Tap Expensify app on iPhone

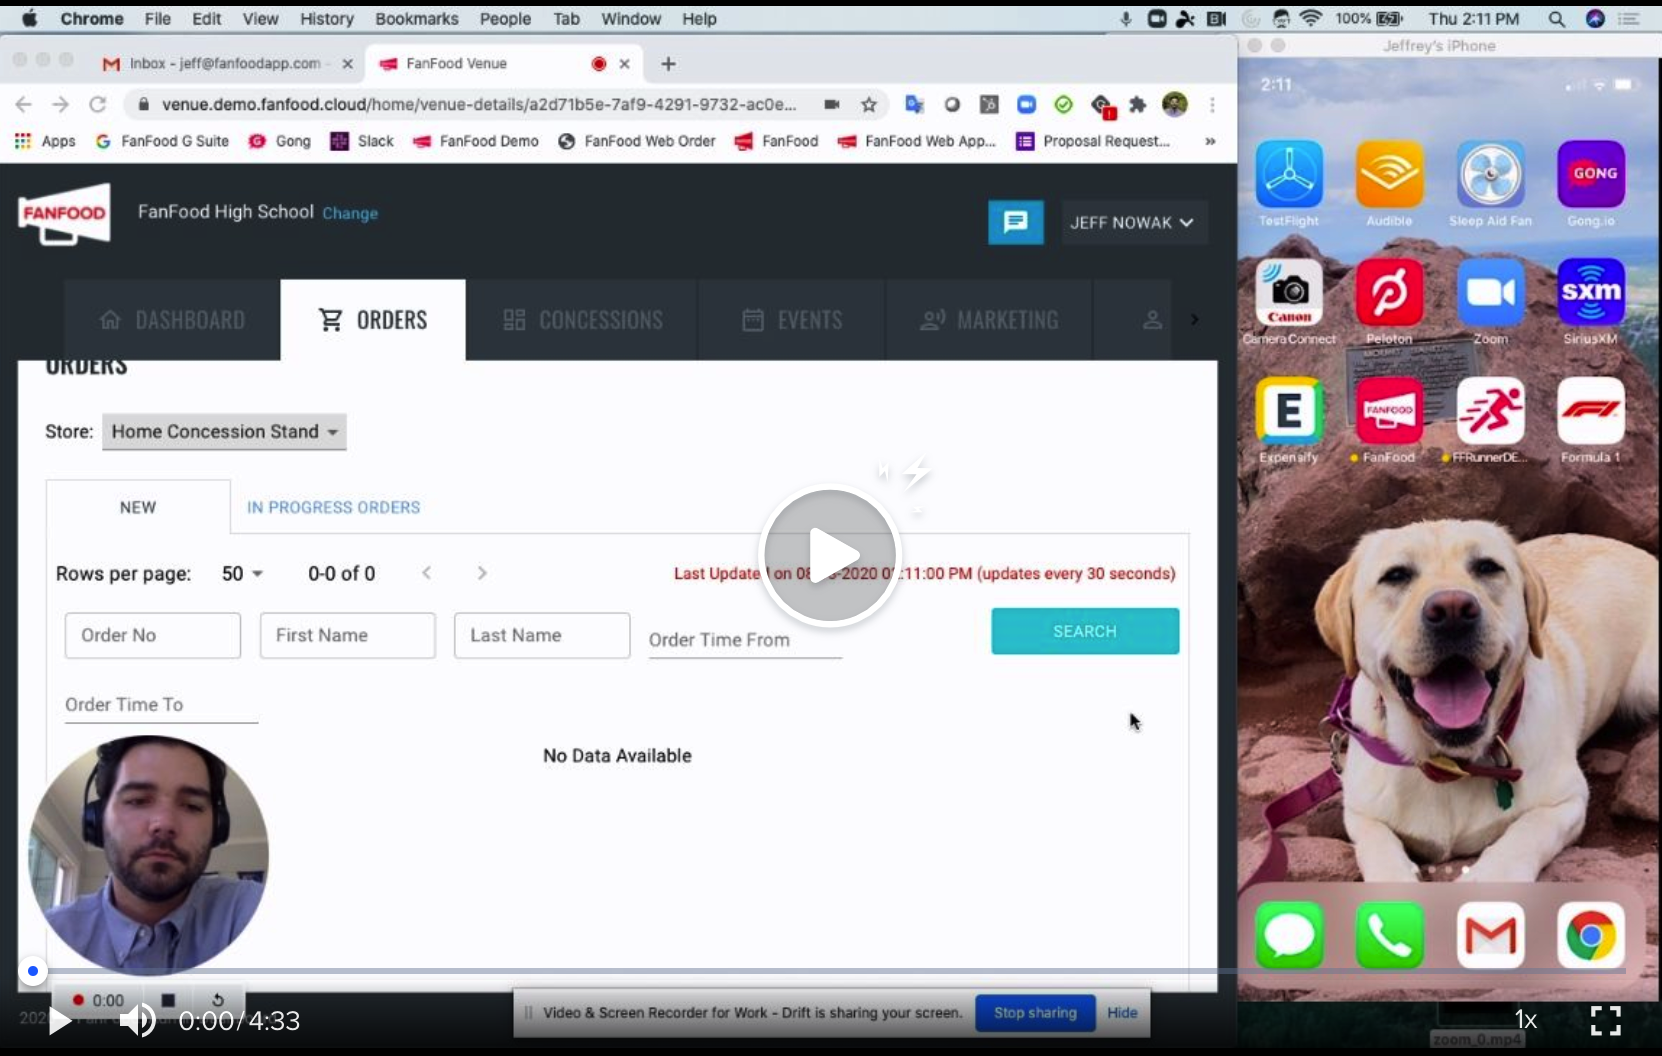tap(1289, 410)
